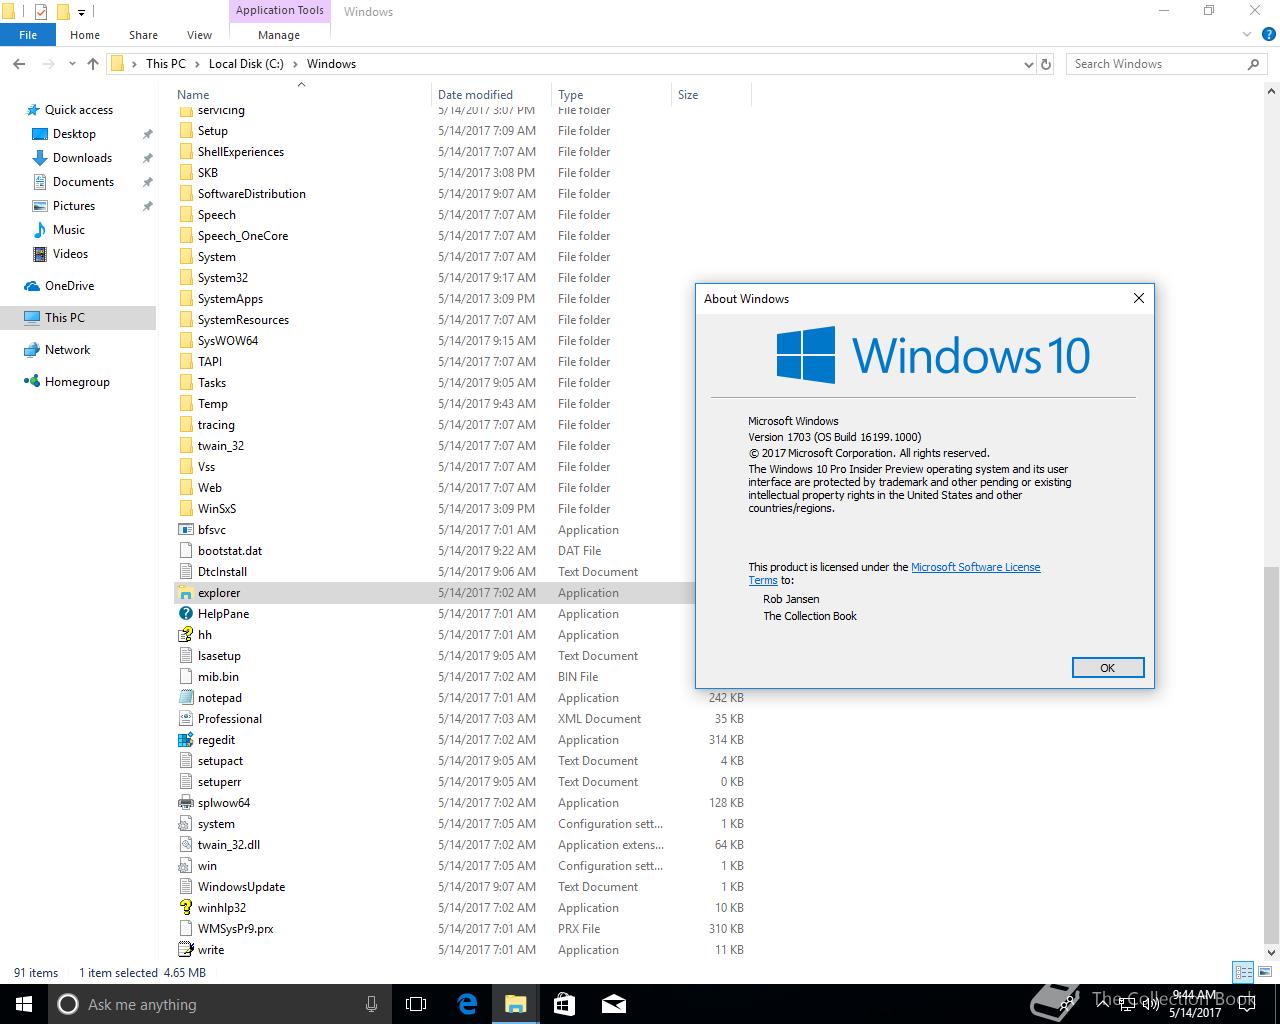Click the Application Tools contextual tab

pos(280,11)
